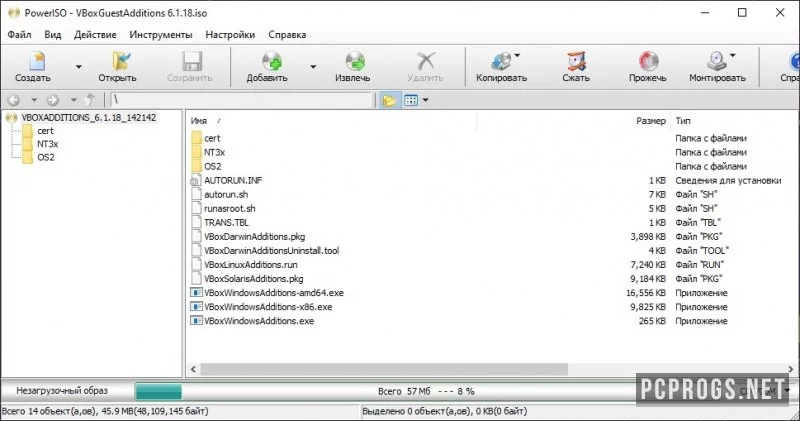Click the up one level arrow
The image size is (800, 421).
90,100
